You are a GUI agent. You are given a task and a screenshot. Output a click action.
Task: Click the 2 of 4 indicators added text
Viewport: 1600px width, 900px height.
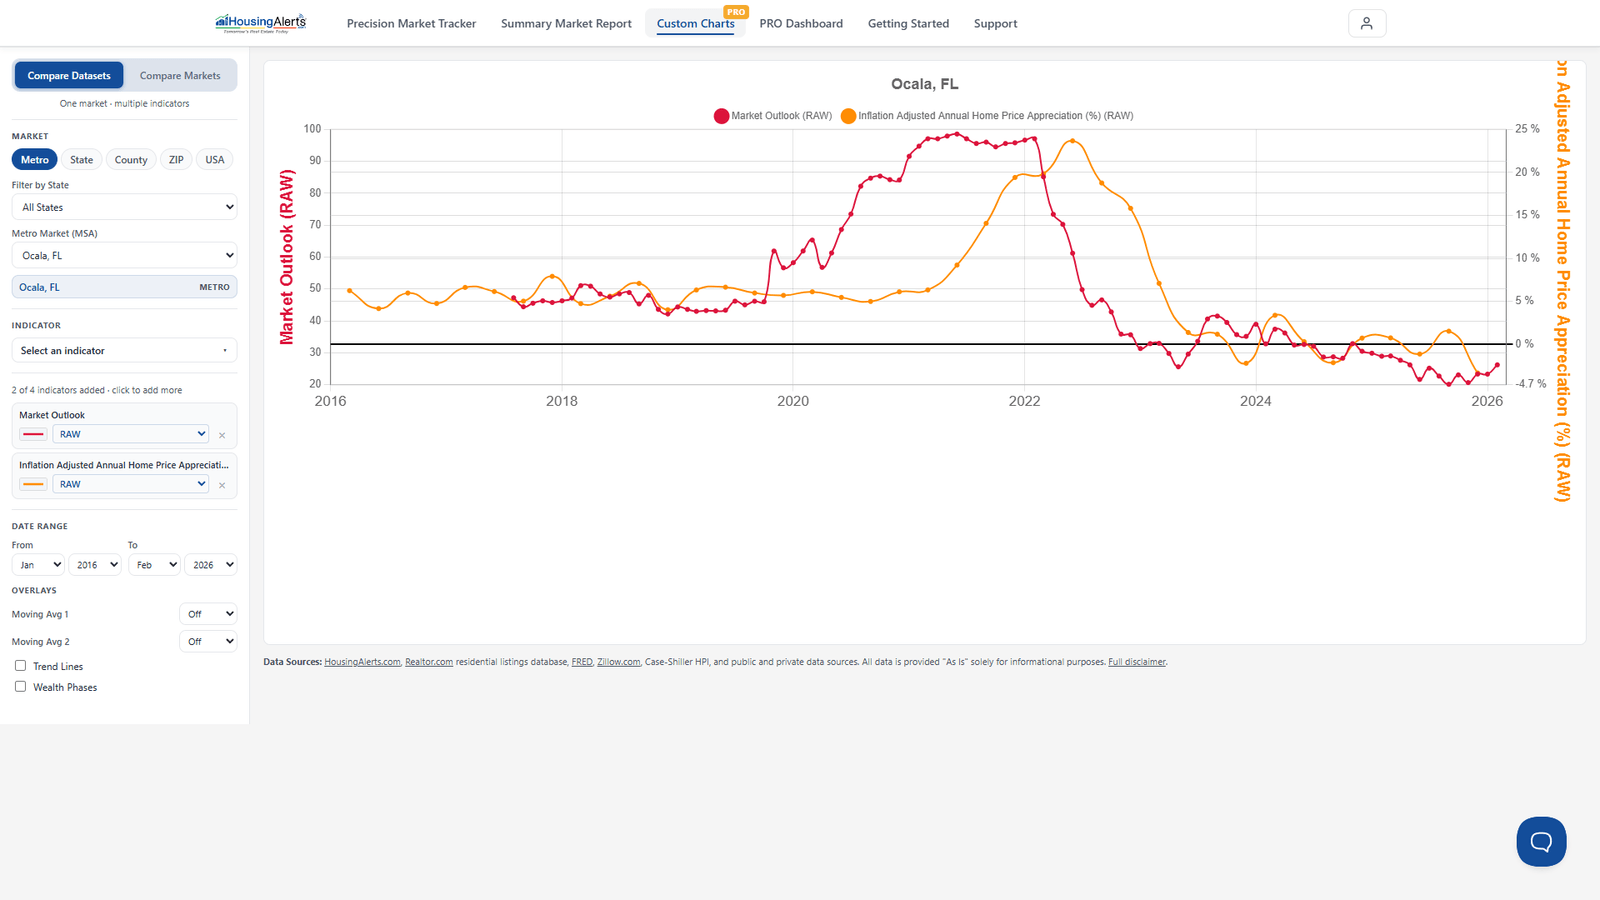97,390
